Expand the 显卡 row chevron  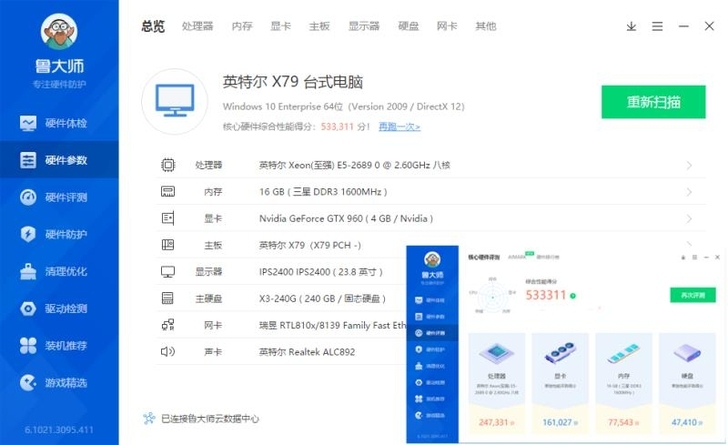pyautogui.click(x=689, y=218)
